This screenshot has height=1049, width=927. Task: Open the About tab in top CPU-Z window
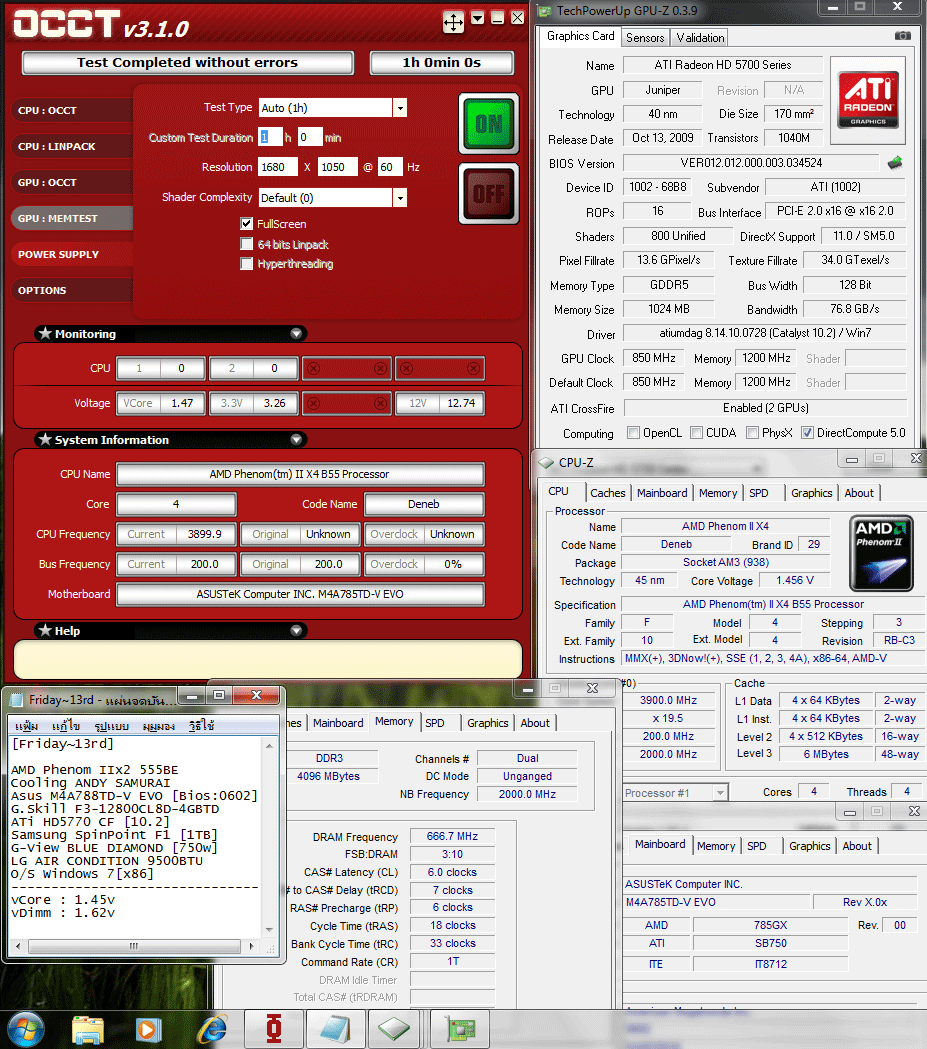[x=859, y=493]
